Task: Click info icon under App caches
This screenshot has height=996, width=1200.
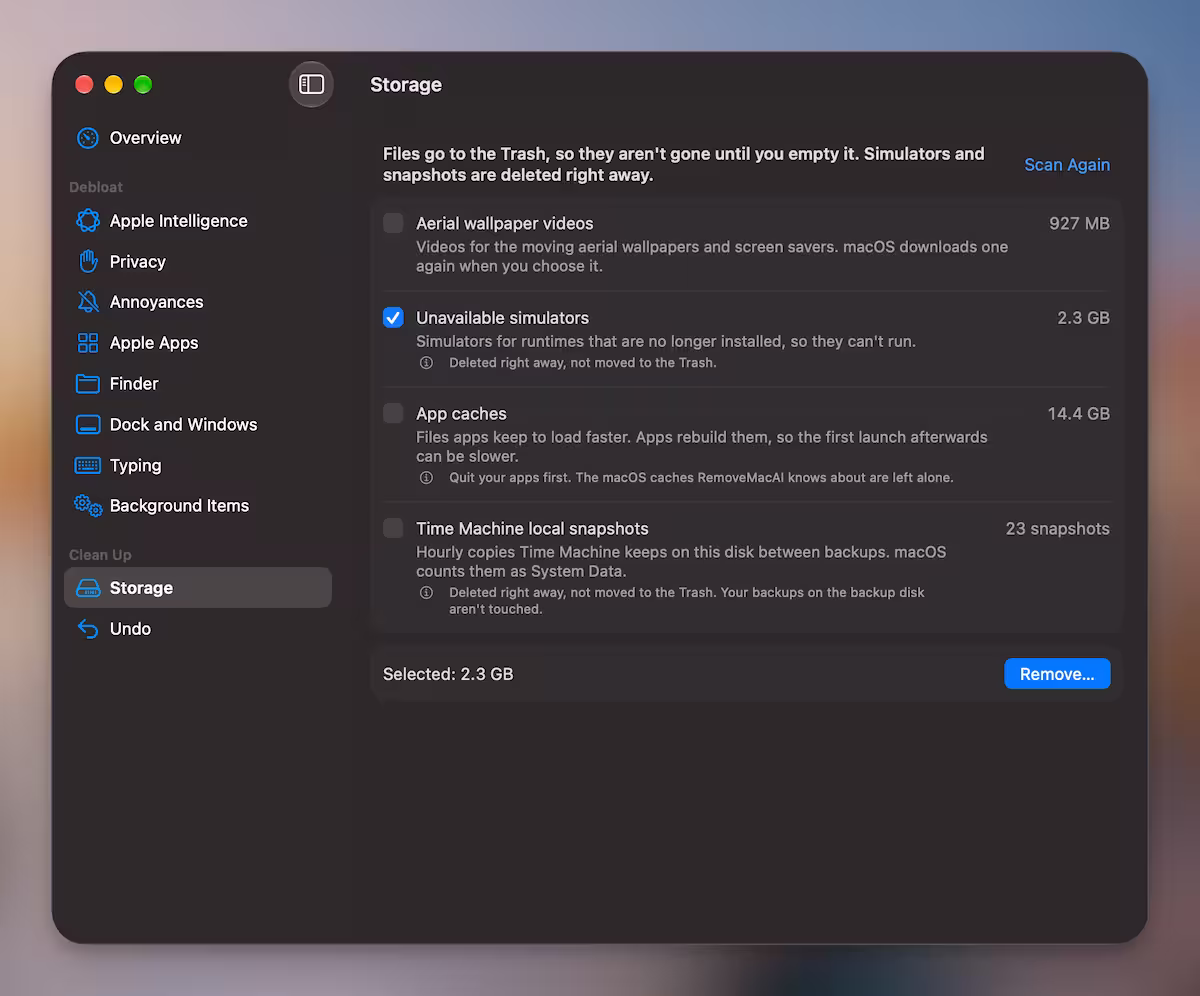Action: click(426, 478)
